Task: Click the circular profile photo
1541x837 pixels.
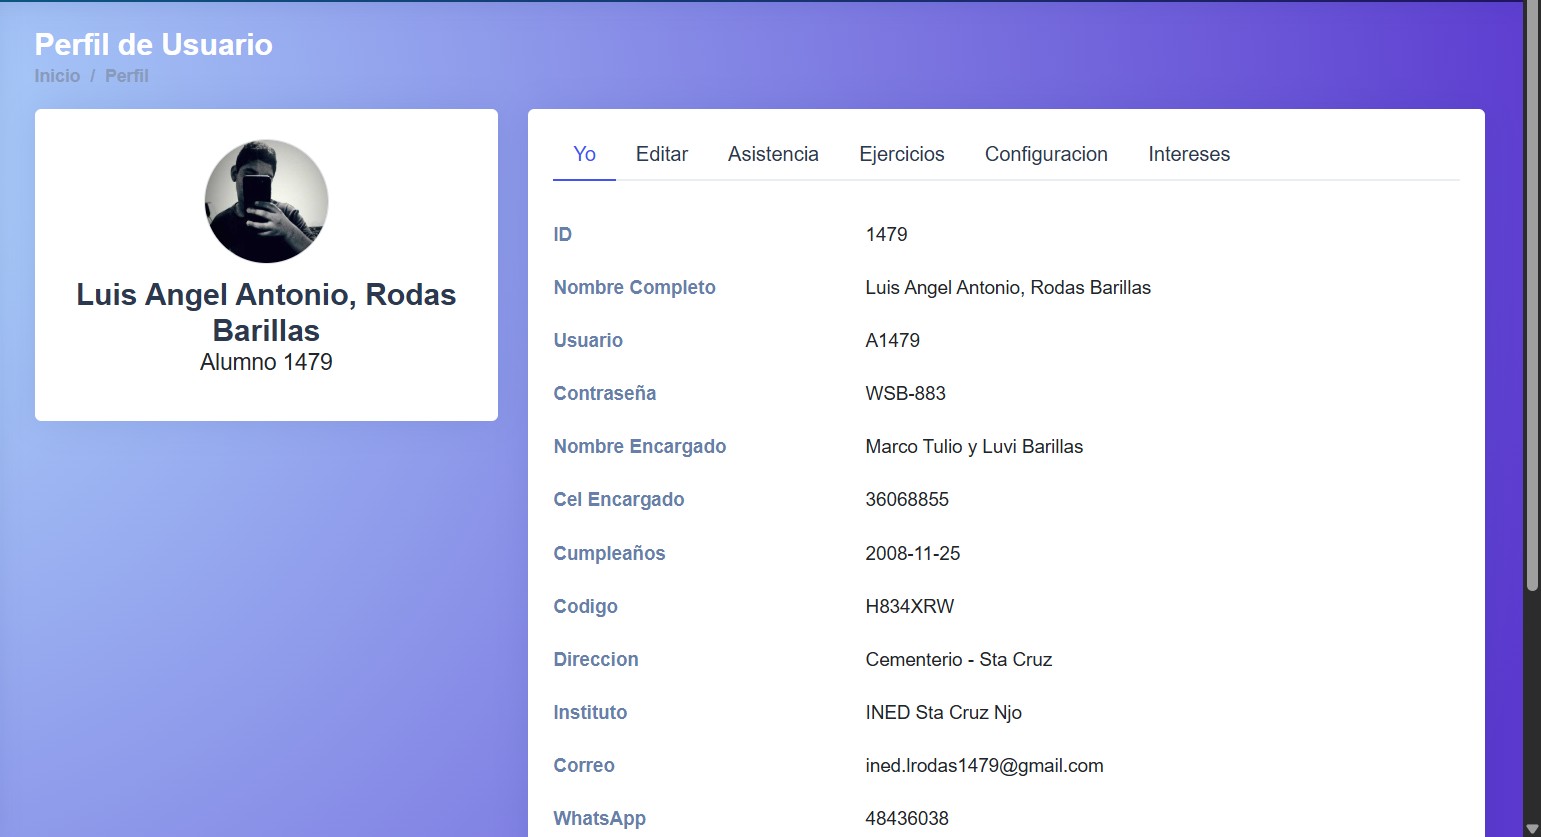Action: pyautogui.click(x=266, y=201)
